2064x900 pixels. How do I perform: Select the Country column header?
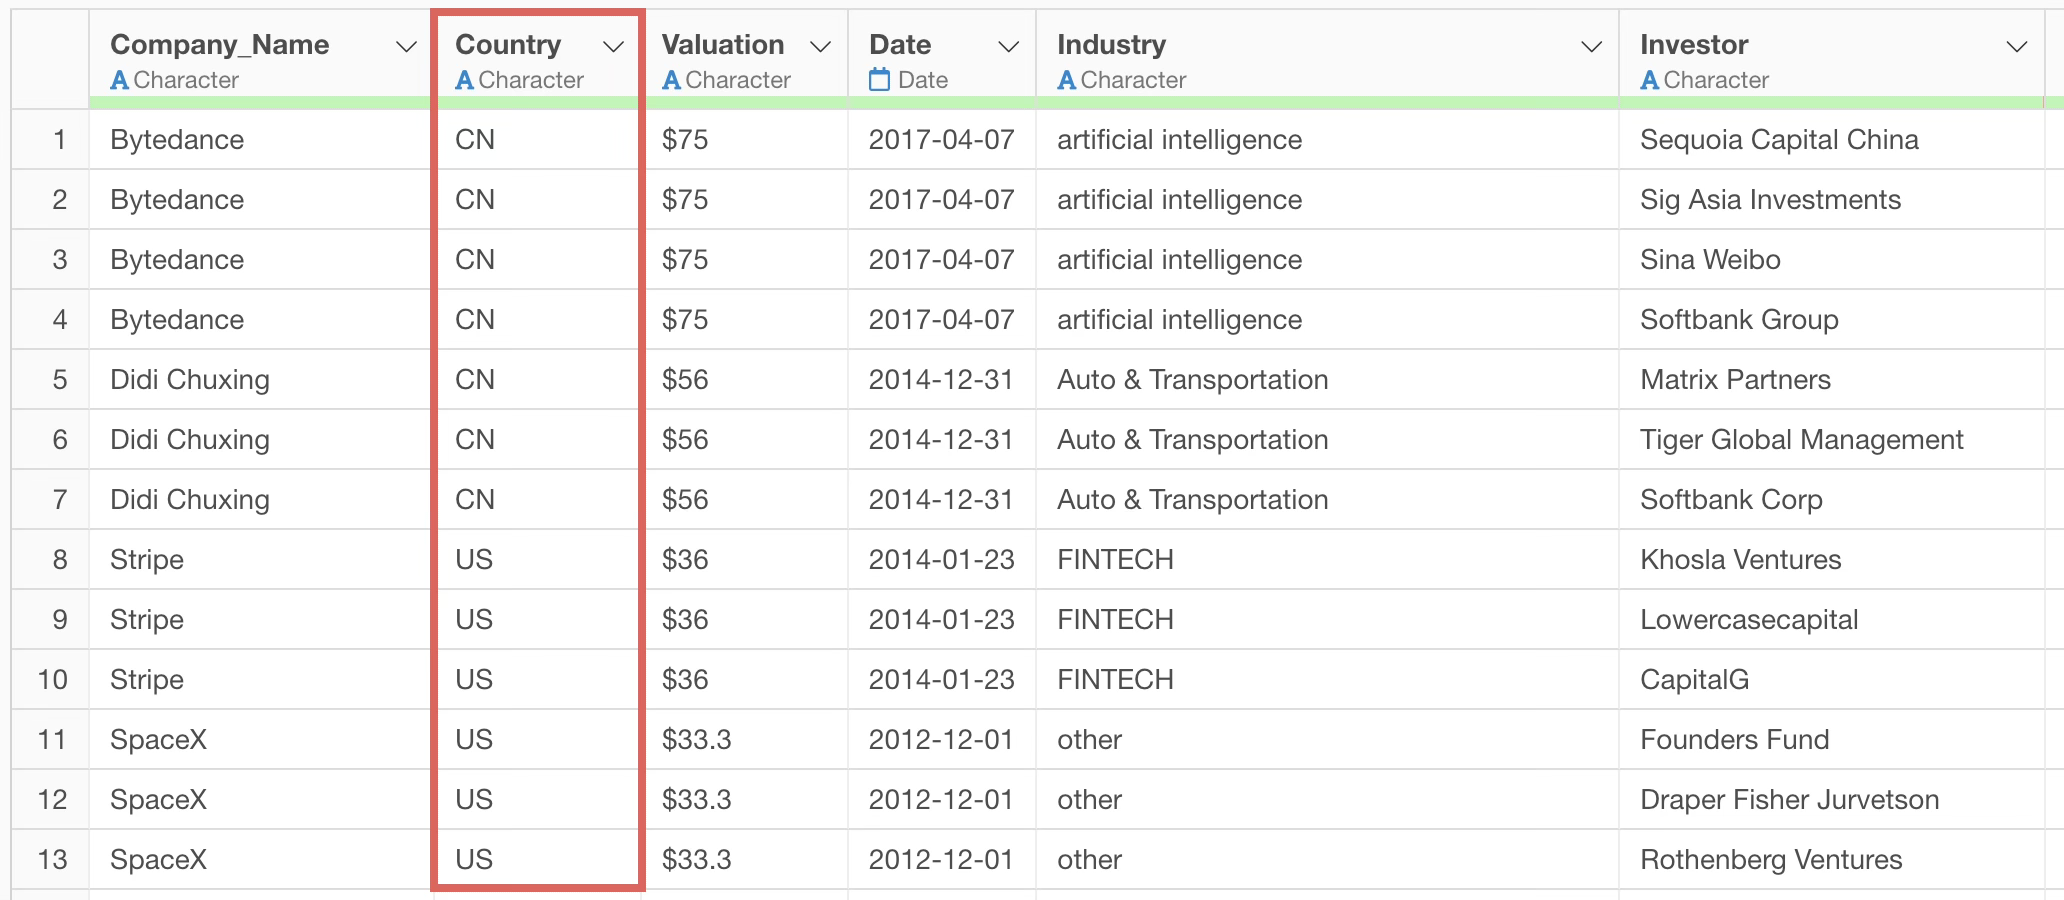508,45
